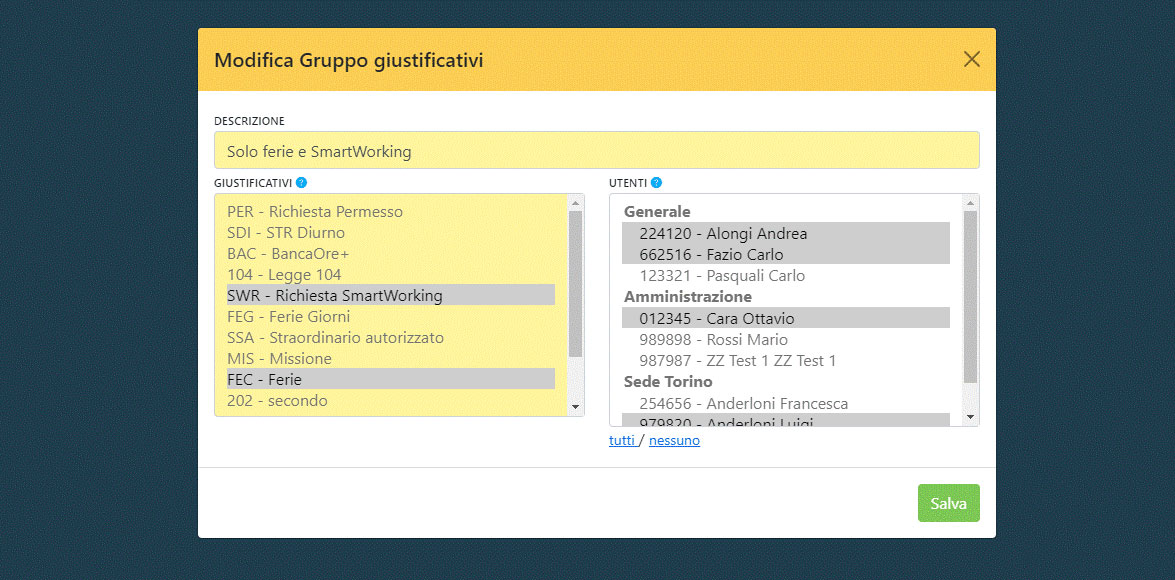Click Utenti list scroll down arrow
The width and height of the screenshot is (1175, 580).
tap(970, 416)
